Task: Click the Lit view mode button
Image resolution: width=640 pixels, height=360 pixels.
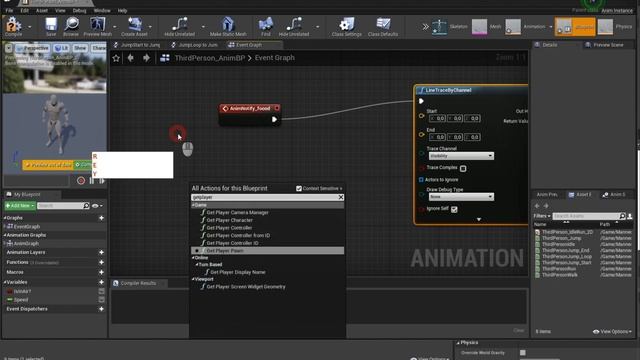Action: pyautogui.click(x=62, y=48)
